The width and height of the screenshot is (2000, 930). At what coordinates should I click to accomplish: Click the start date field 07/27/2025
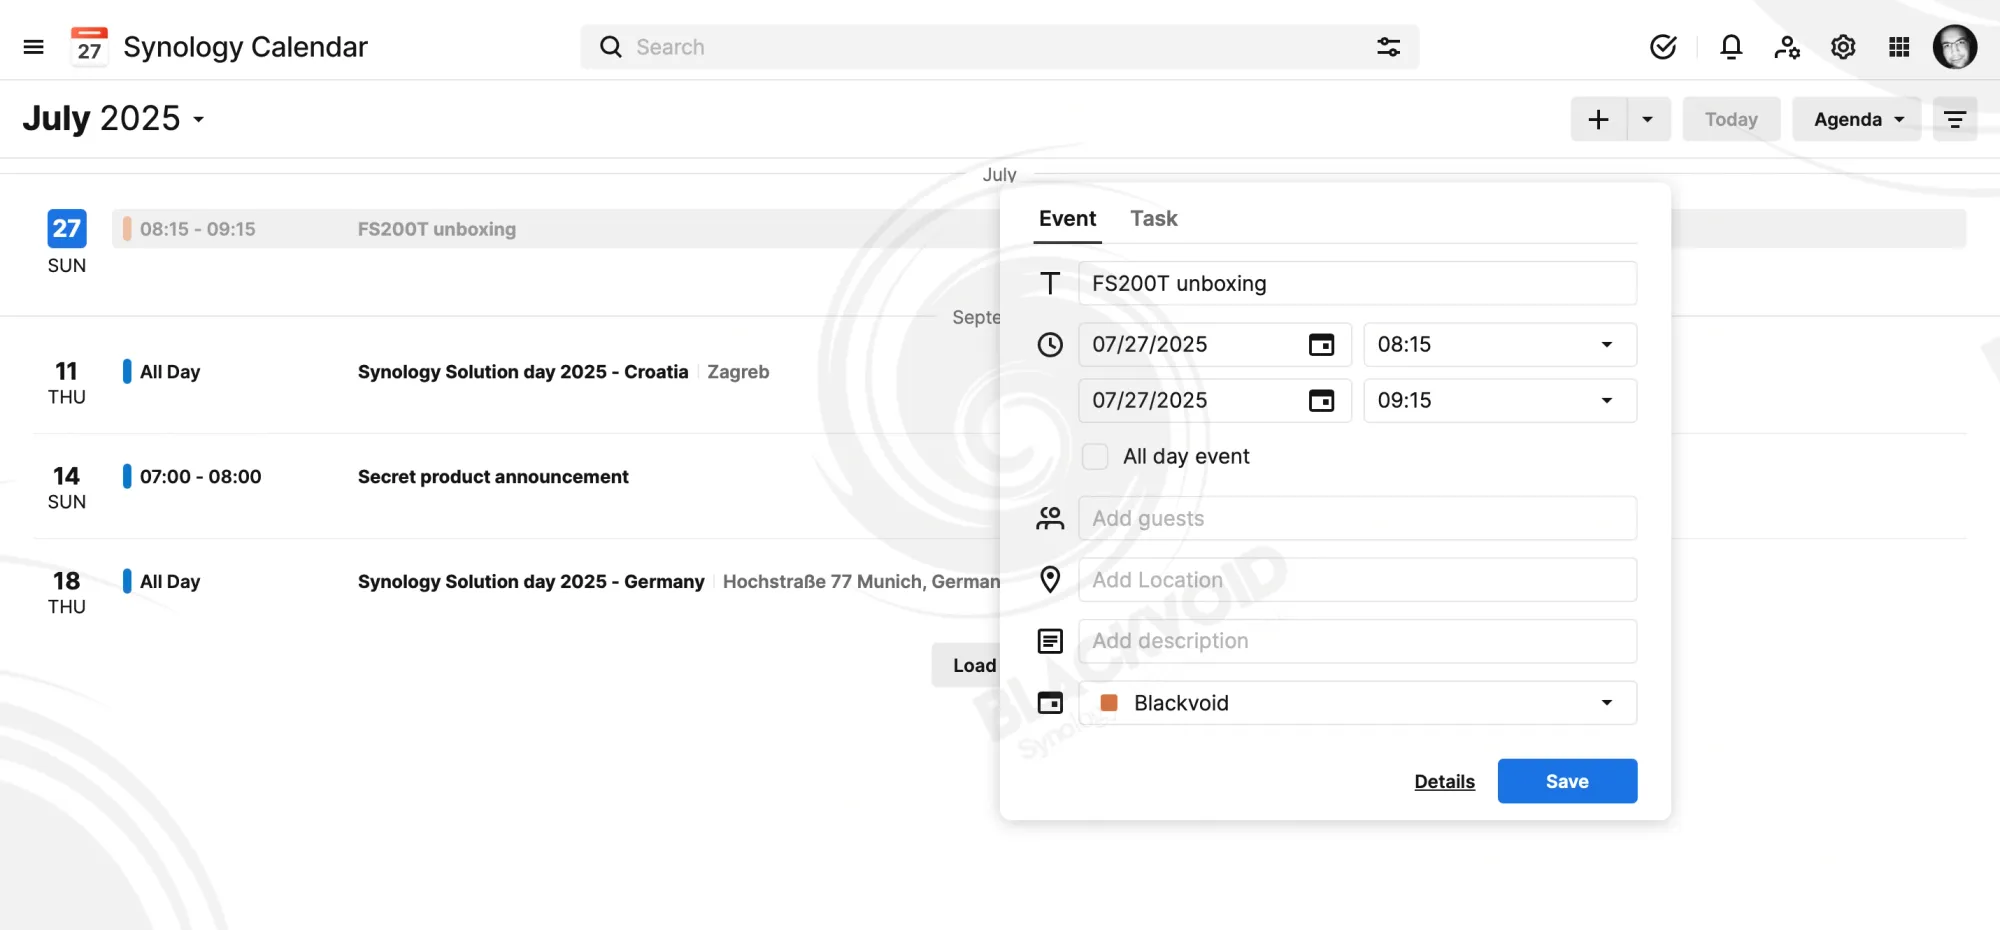1215,344
